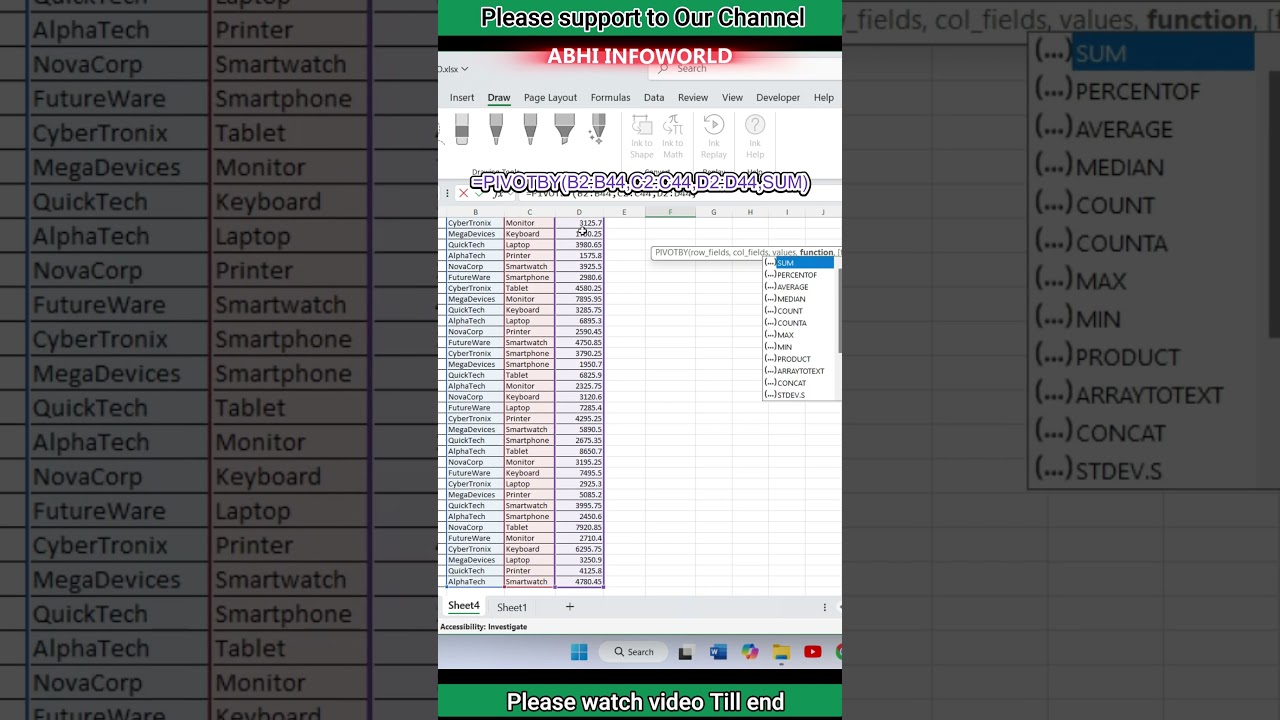Click the cell containing 7895.95

click(x=580, y=299)
